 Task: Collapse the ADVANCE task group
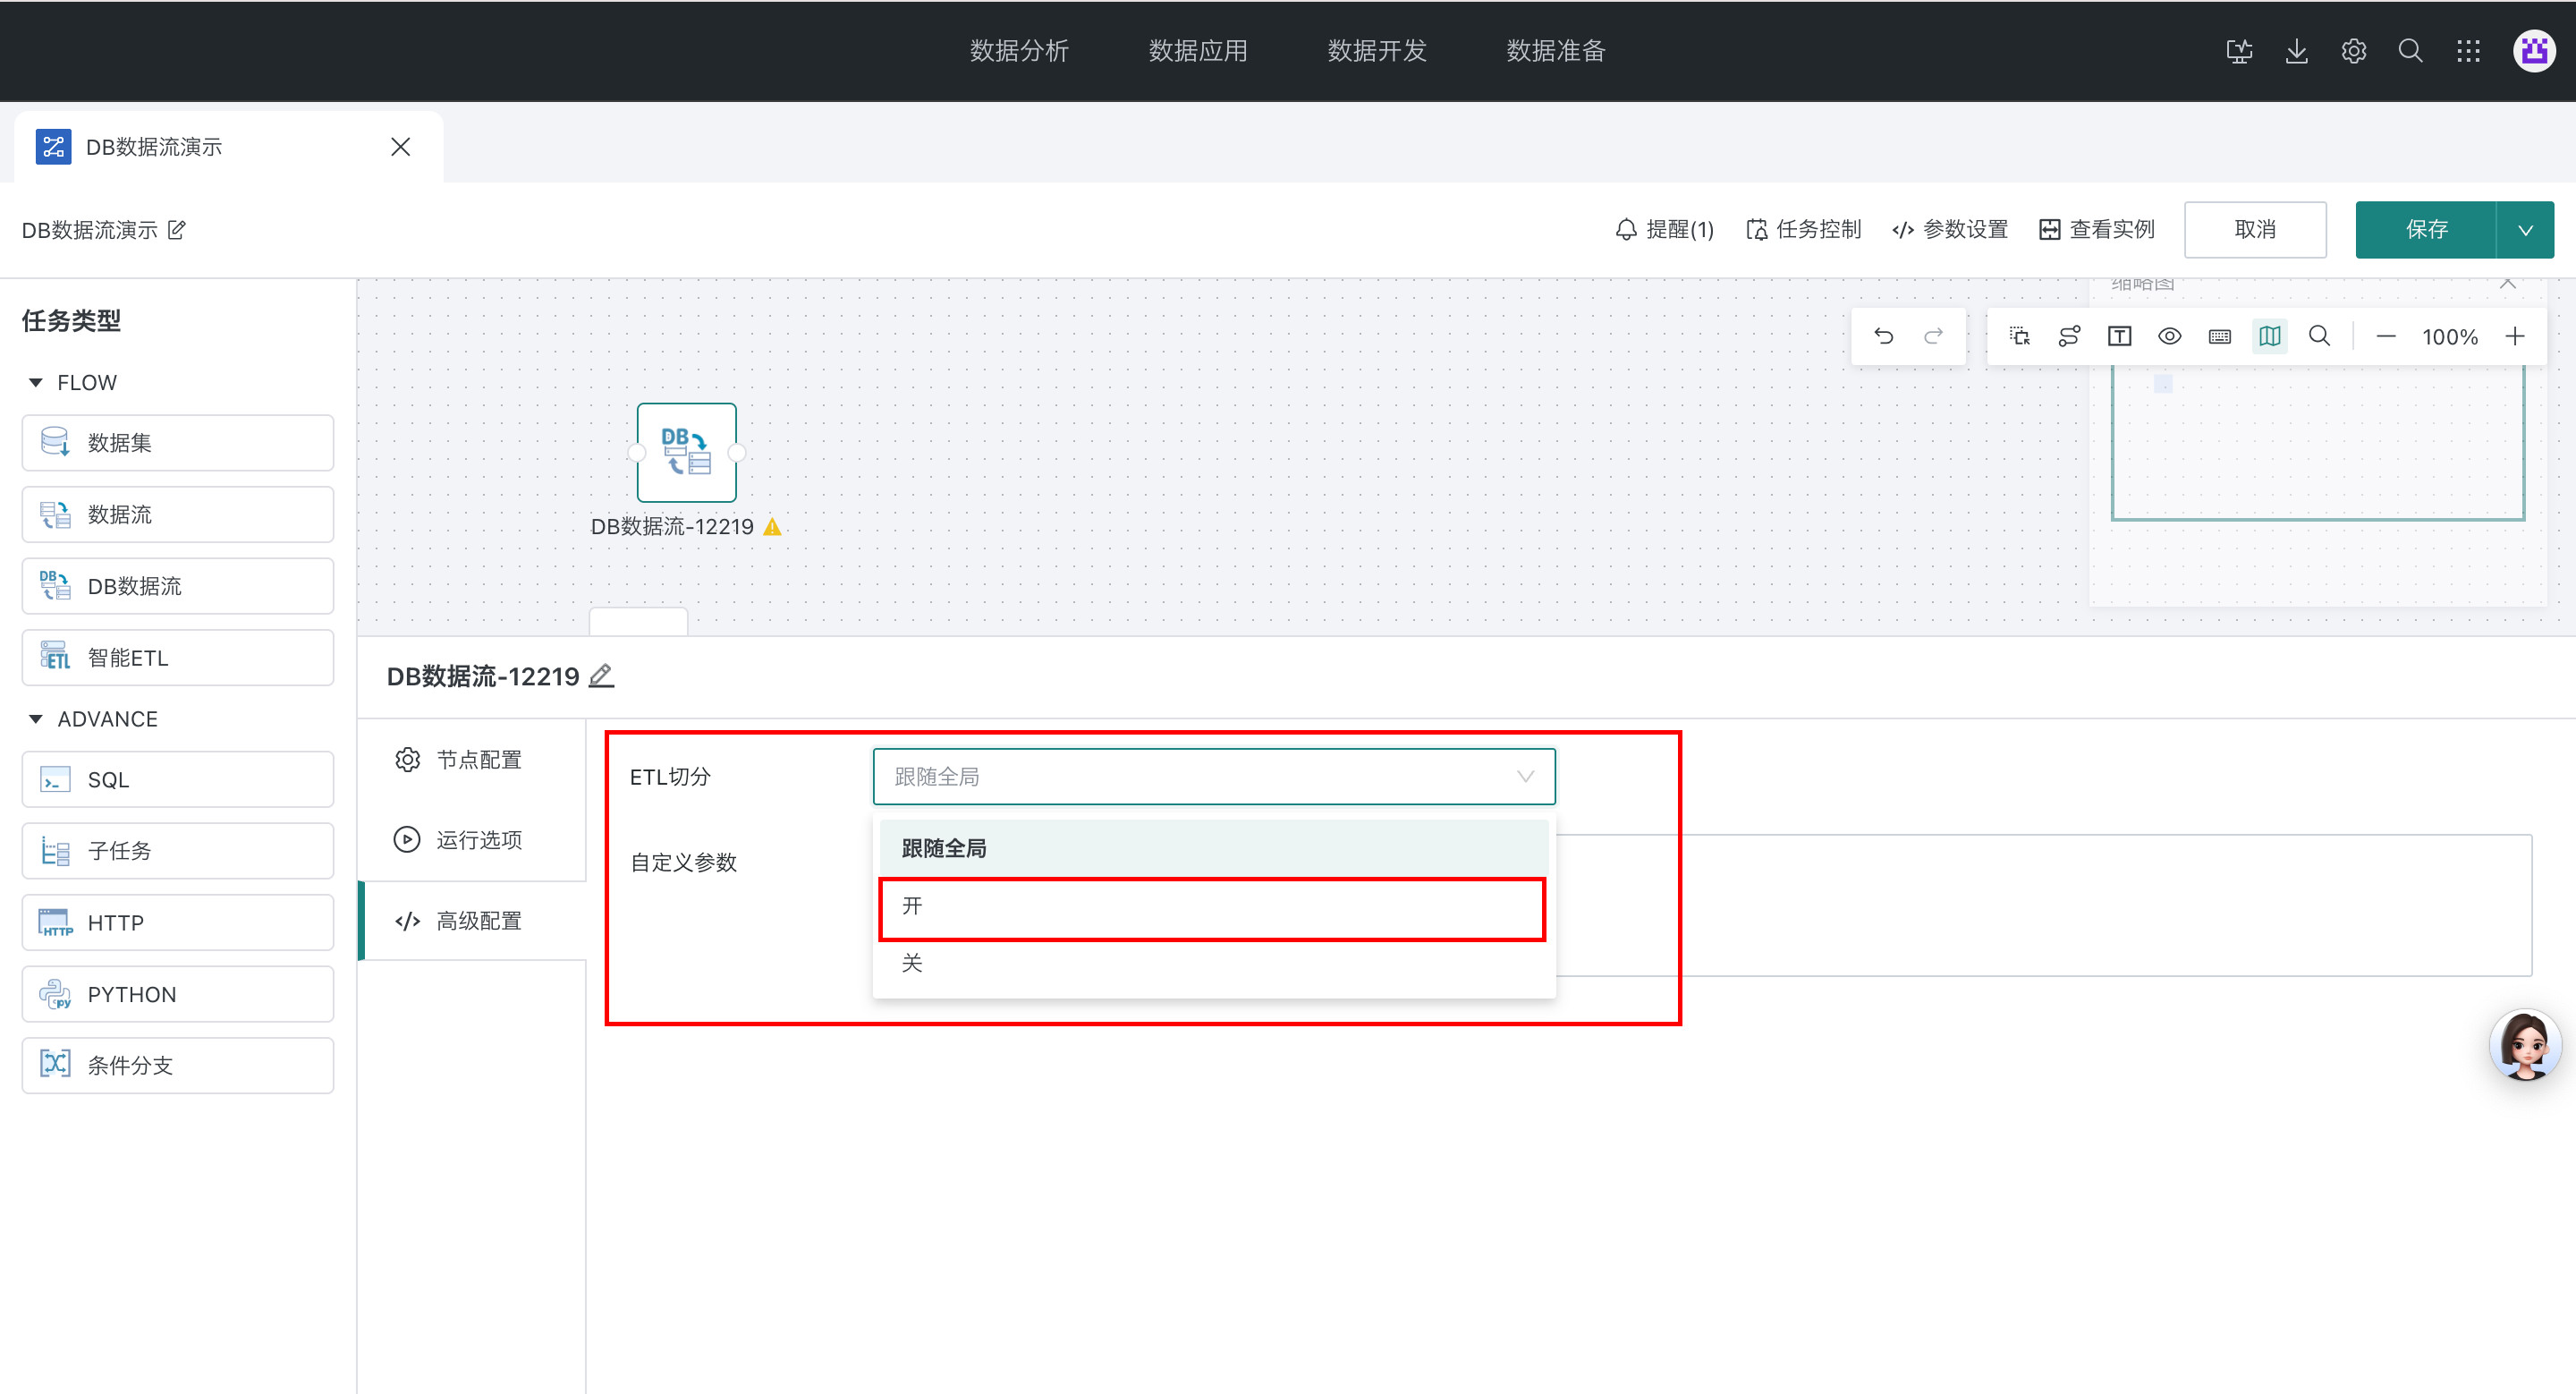pos(36,719)
